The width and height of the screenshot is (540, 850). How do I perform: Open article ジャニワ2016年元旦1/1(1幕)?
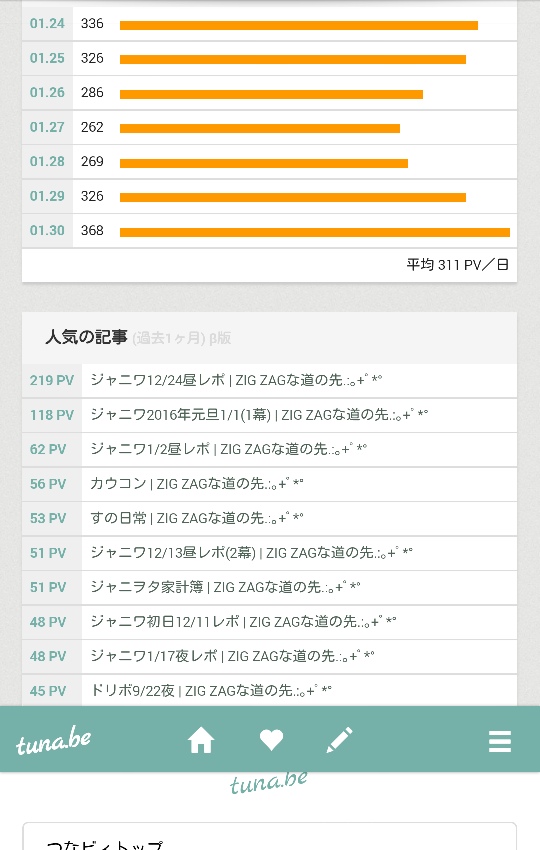(x=269, y=415)
